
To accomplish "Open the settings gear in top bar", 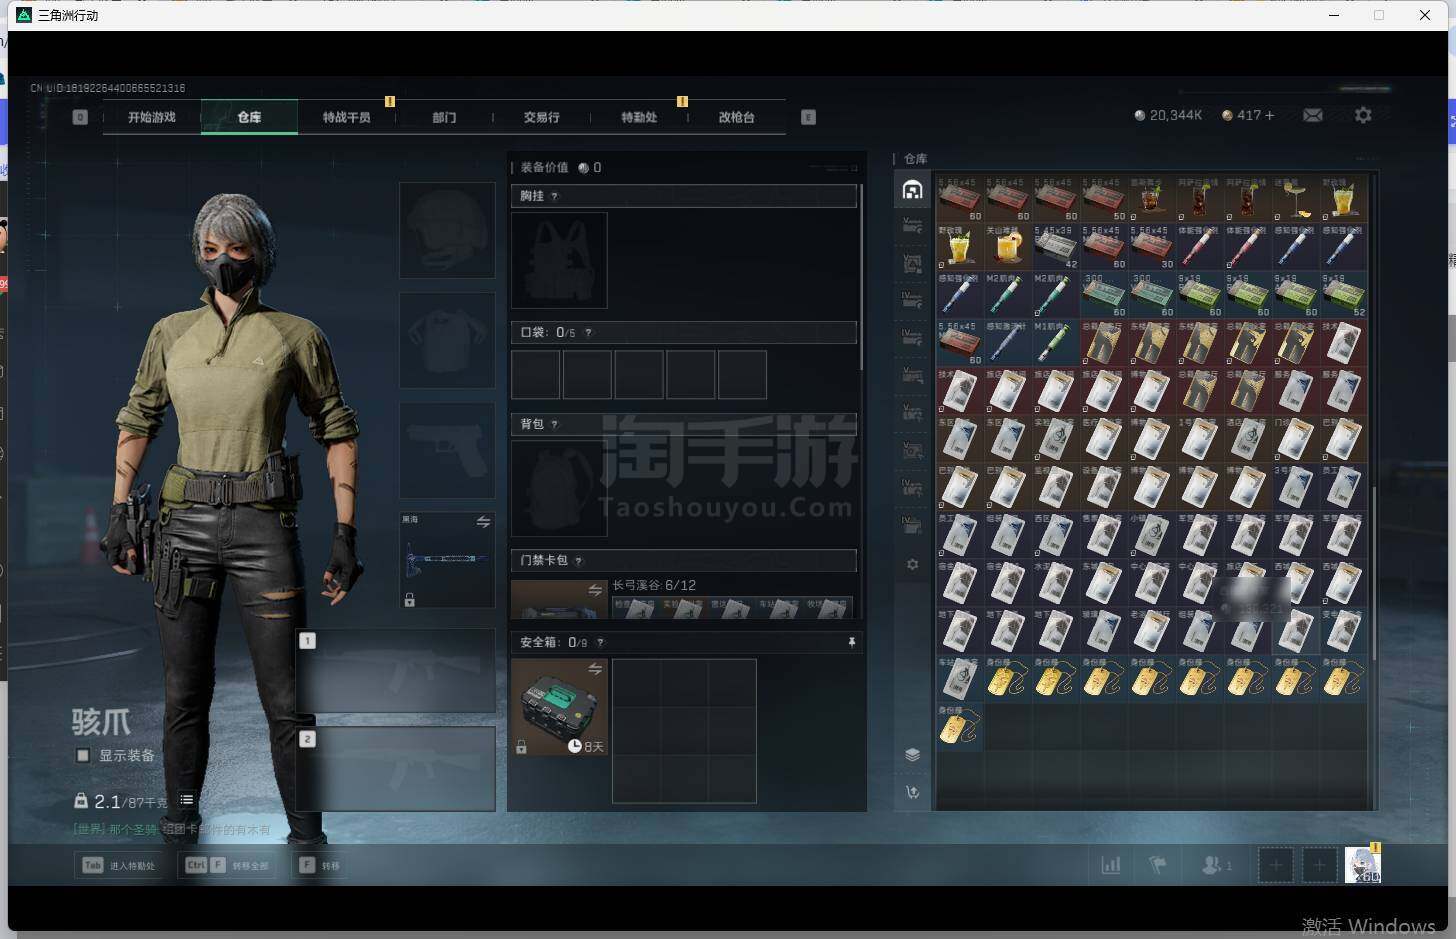I will point(1363,115).
